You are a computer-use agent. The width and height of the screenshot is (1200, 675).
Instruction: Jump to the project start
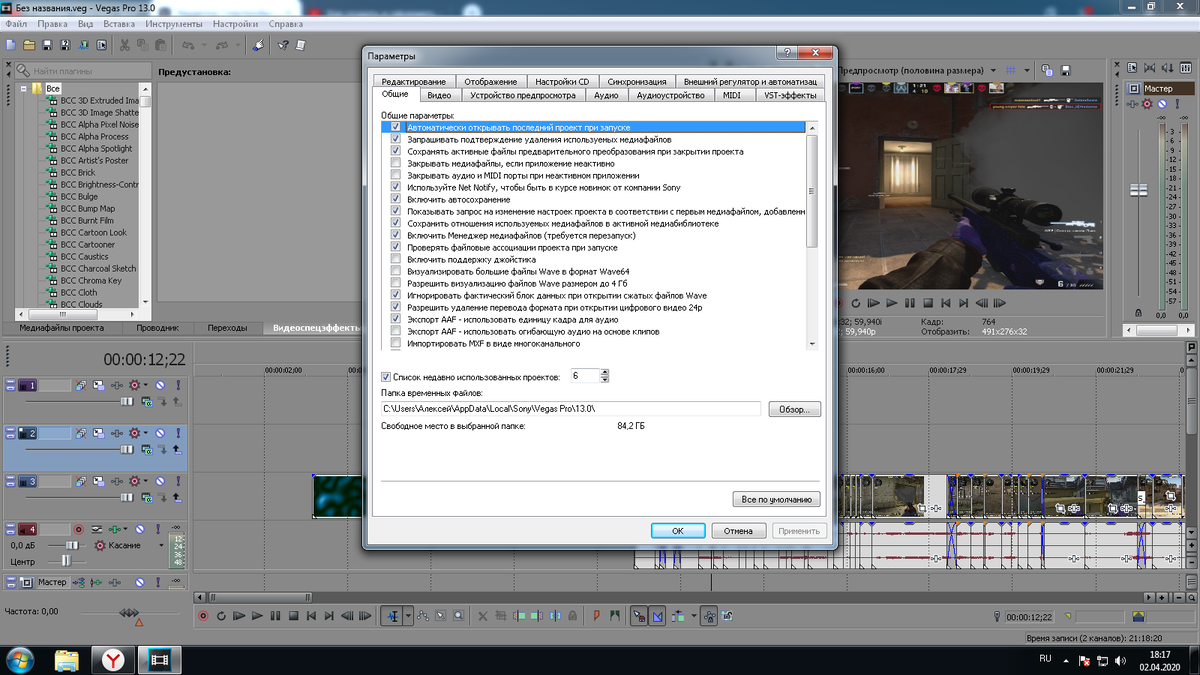coord(311,616)
